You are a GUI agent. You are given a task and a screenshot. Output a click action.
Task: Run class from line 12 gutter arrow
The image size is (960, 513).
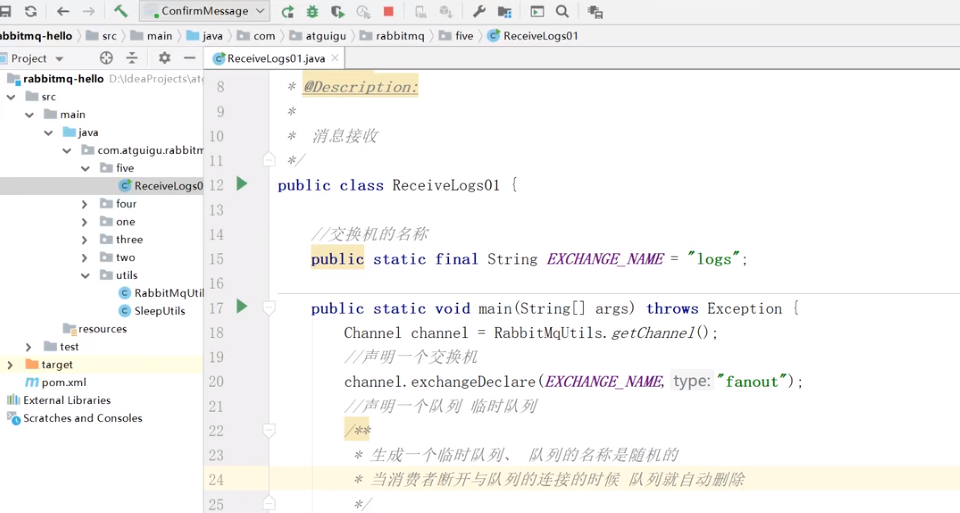pyautogui.click(x=242, y=184)
